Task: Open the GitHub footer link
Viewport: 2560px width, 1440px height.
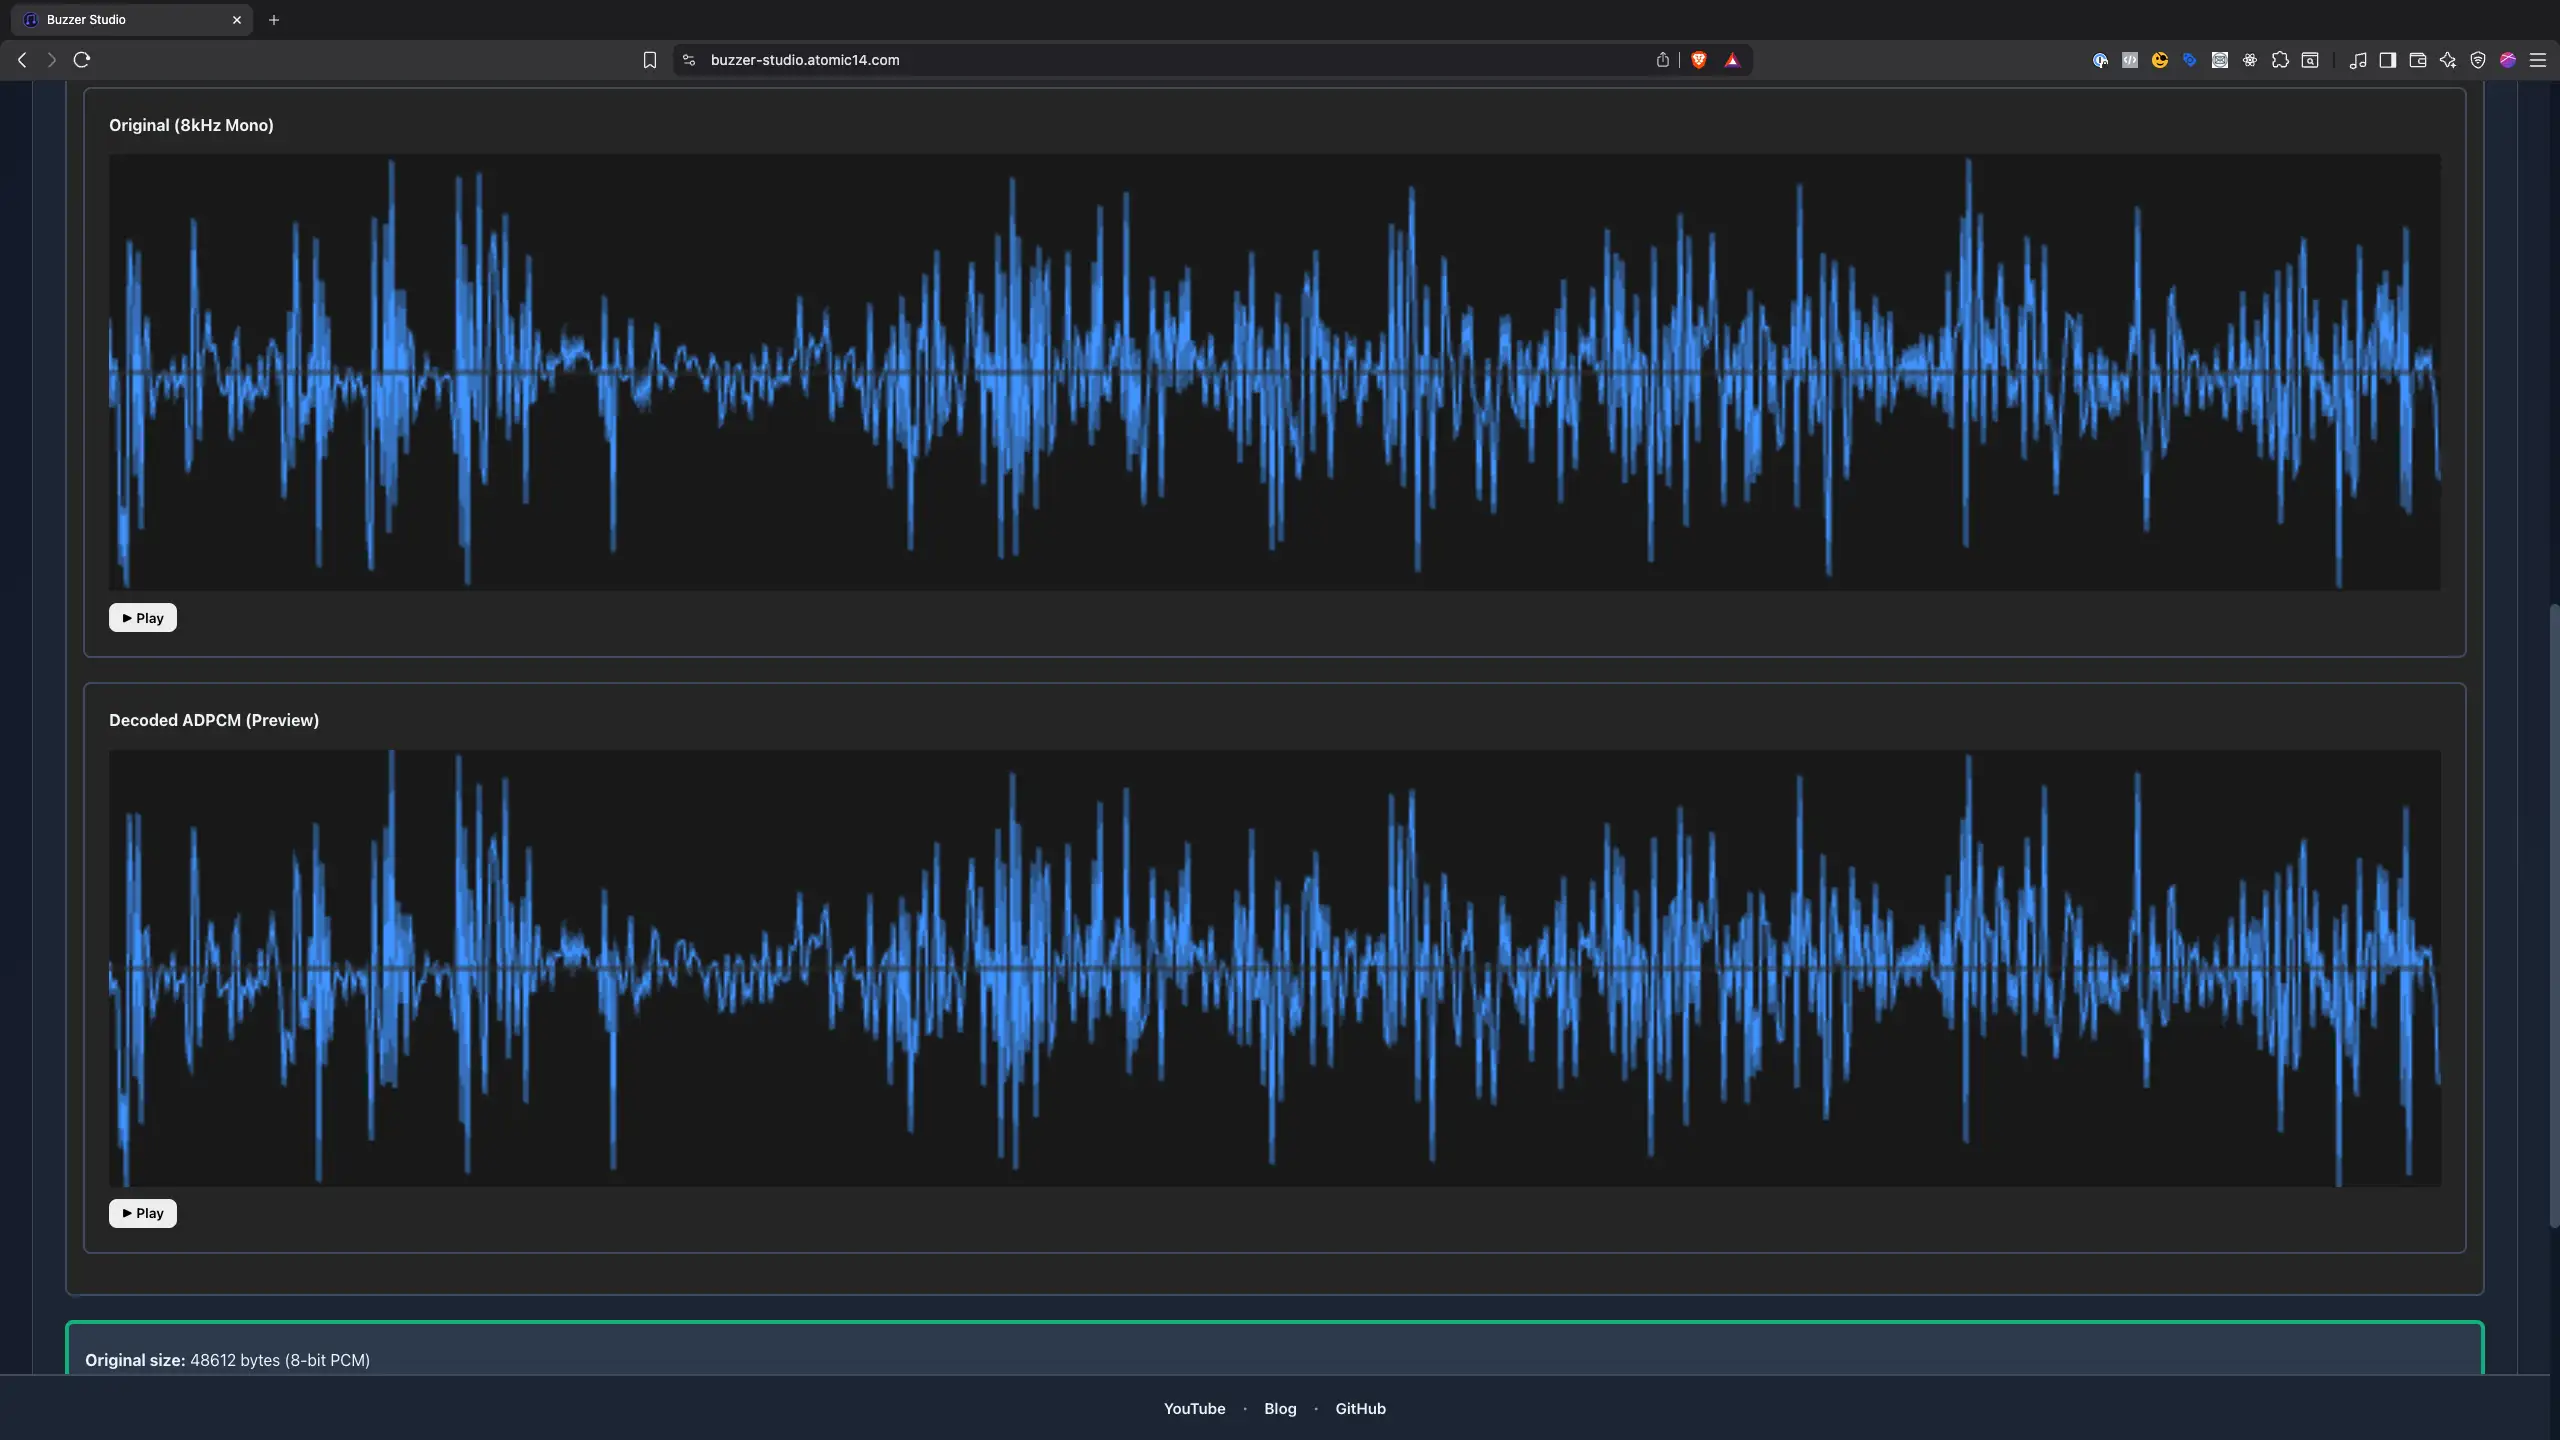Action: (x=1360, y=1408)
